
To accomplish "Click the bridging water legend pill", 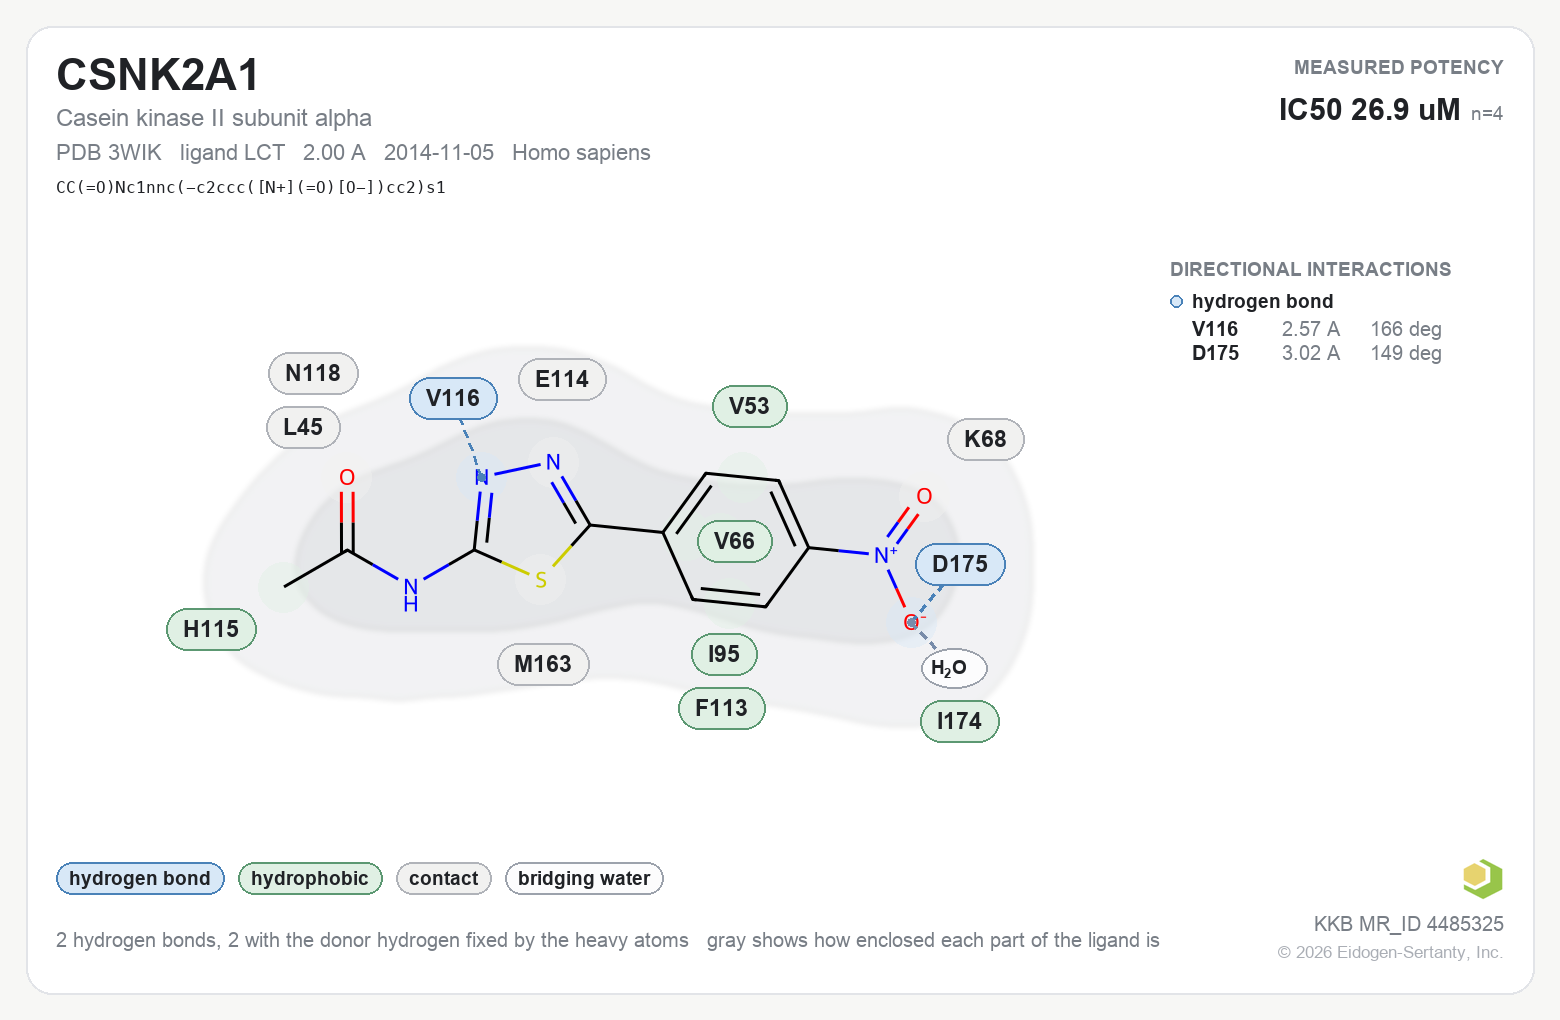I will (x=584, y=878).
